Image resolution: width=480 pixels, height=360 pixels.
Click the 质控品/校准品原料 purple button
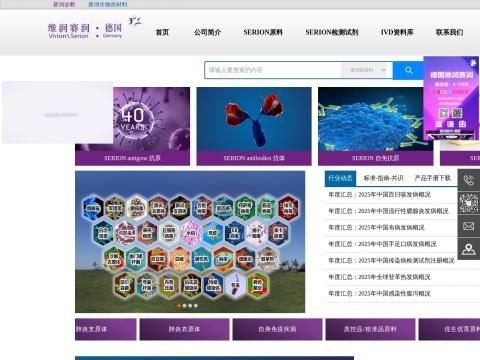click(x=370, y=329)
